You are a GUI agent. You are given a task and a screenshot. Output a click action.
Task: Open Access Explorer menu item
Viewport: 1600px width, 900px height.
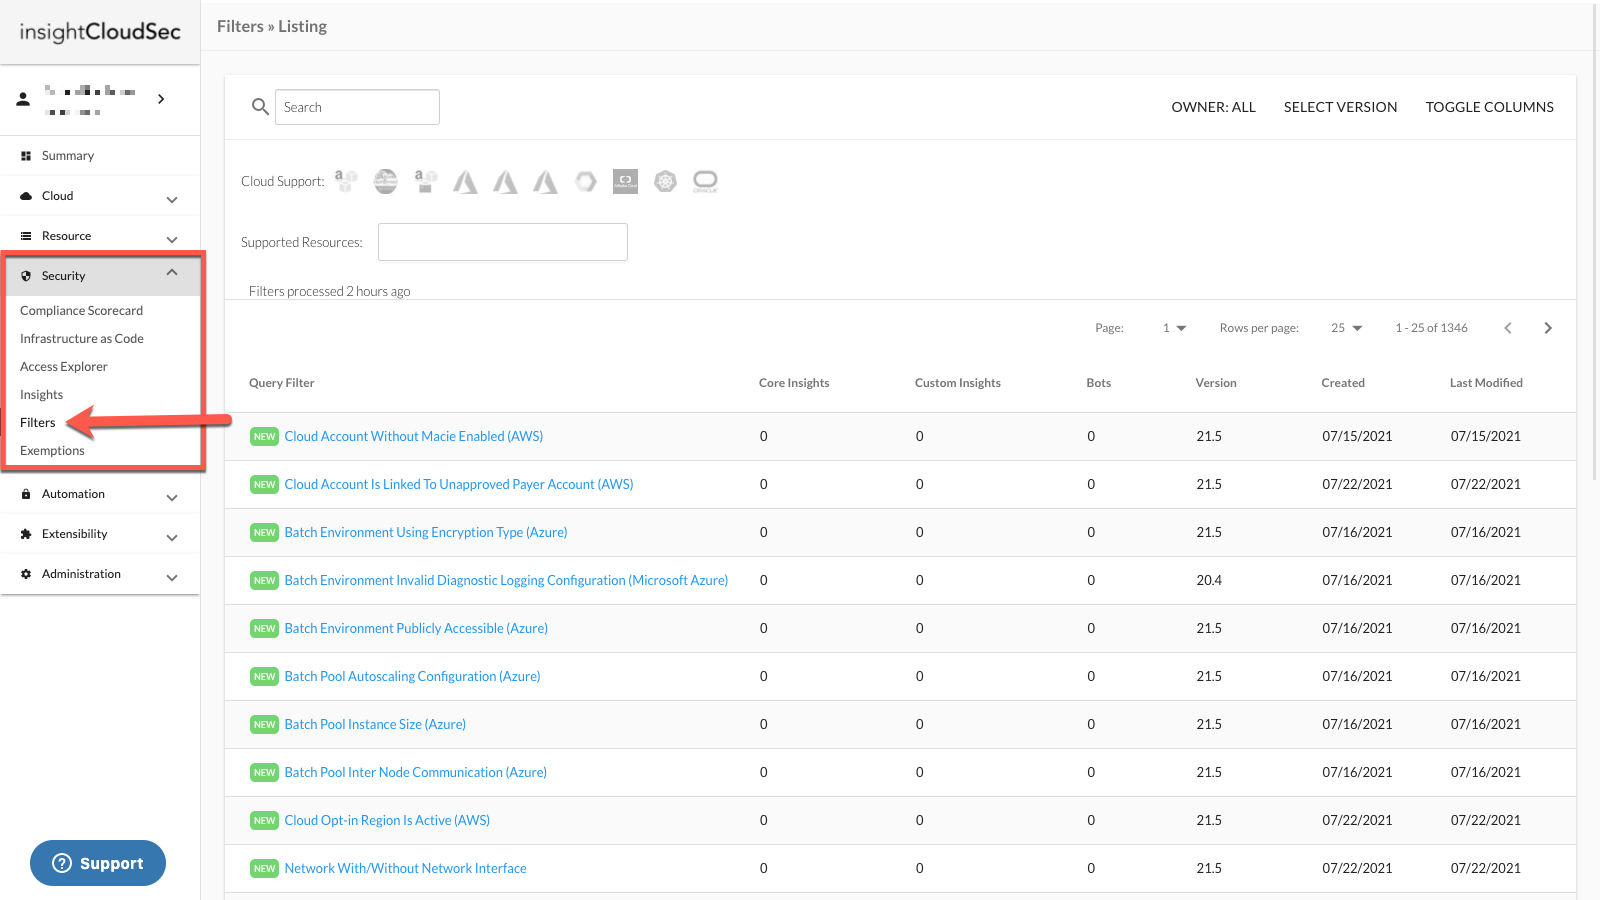[64, 367]
